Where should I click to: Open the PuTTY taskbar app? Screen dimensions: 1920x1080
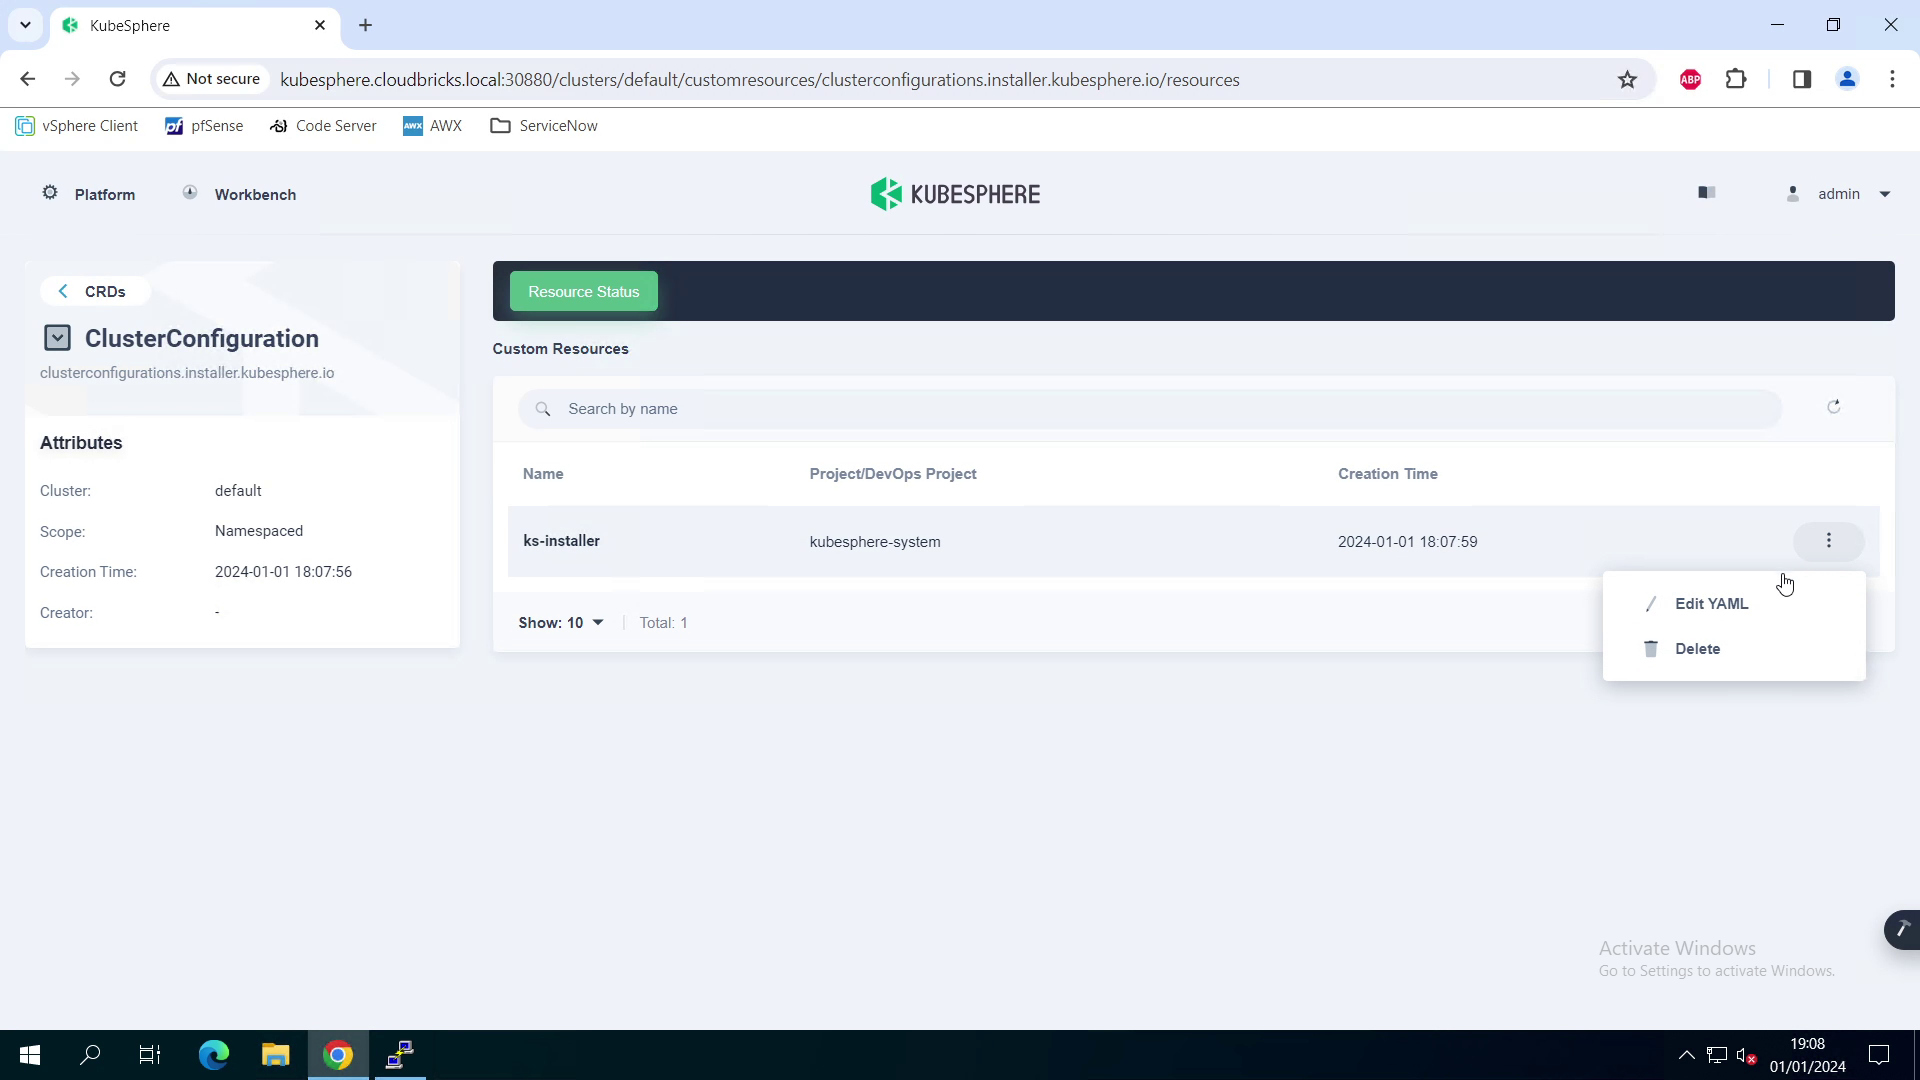click(400, 1055)
